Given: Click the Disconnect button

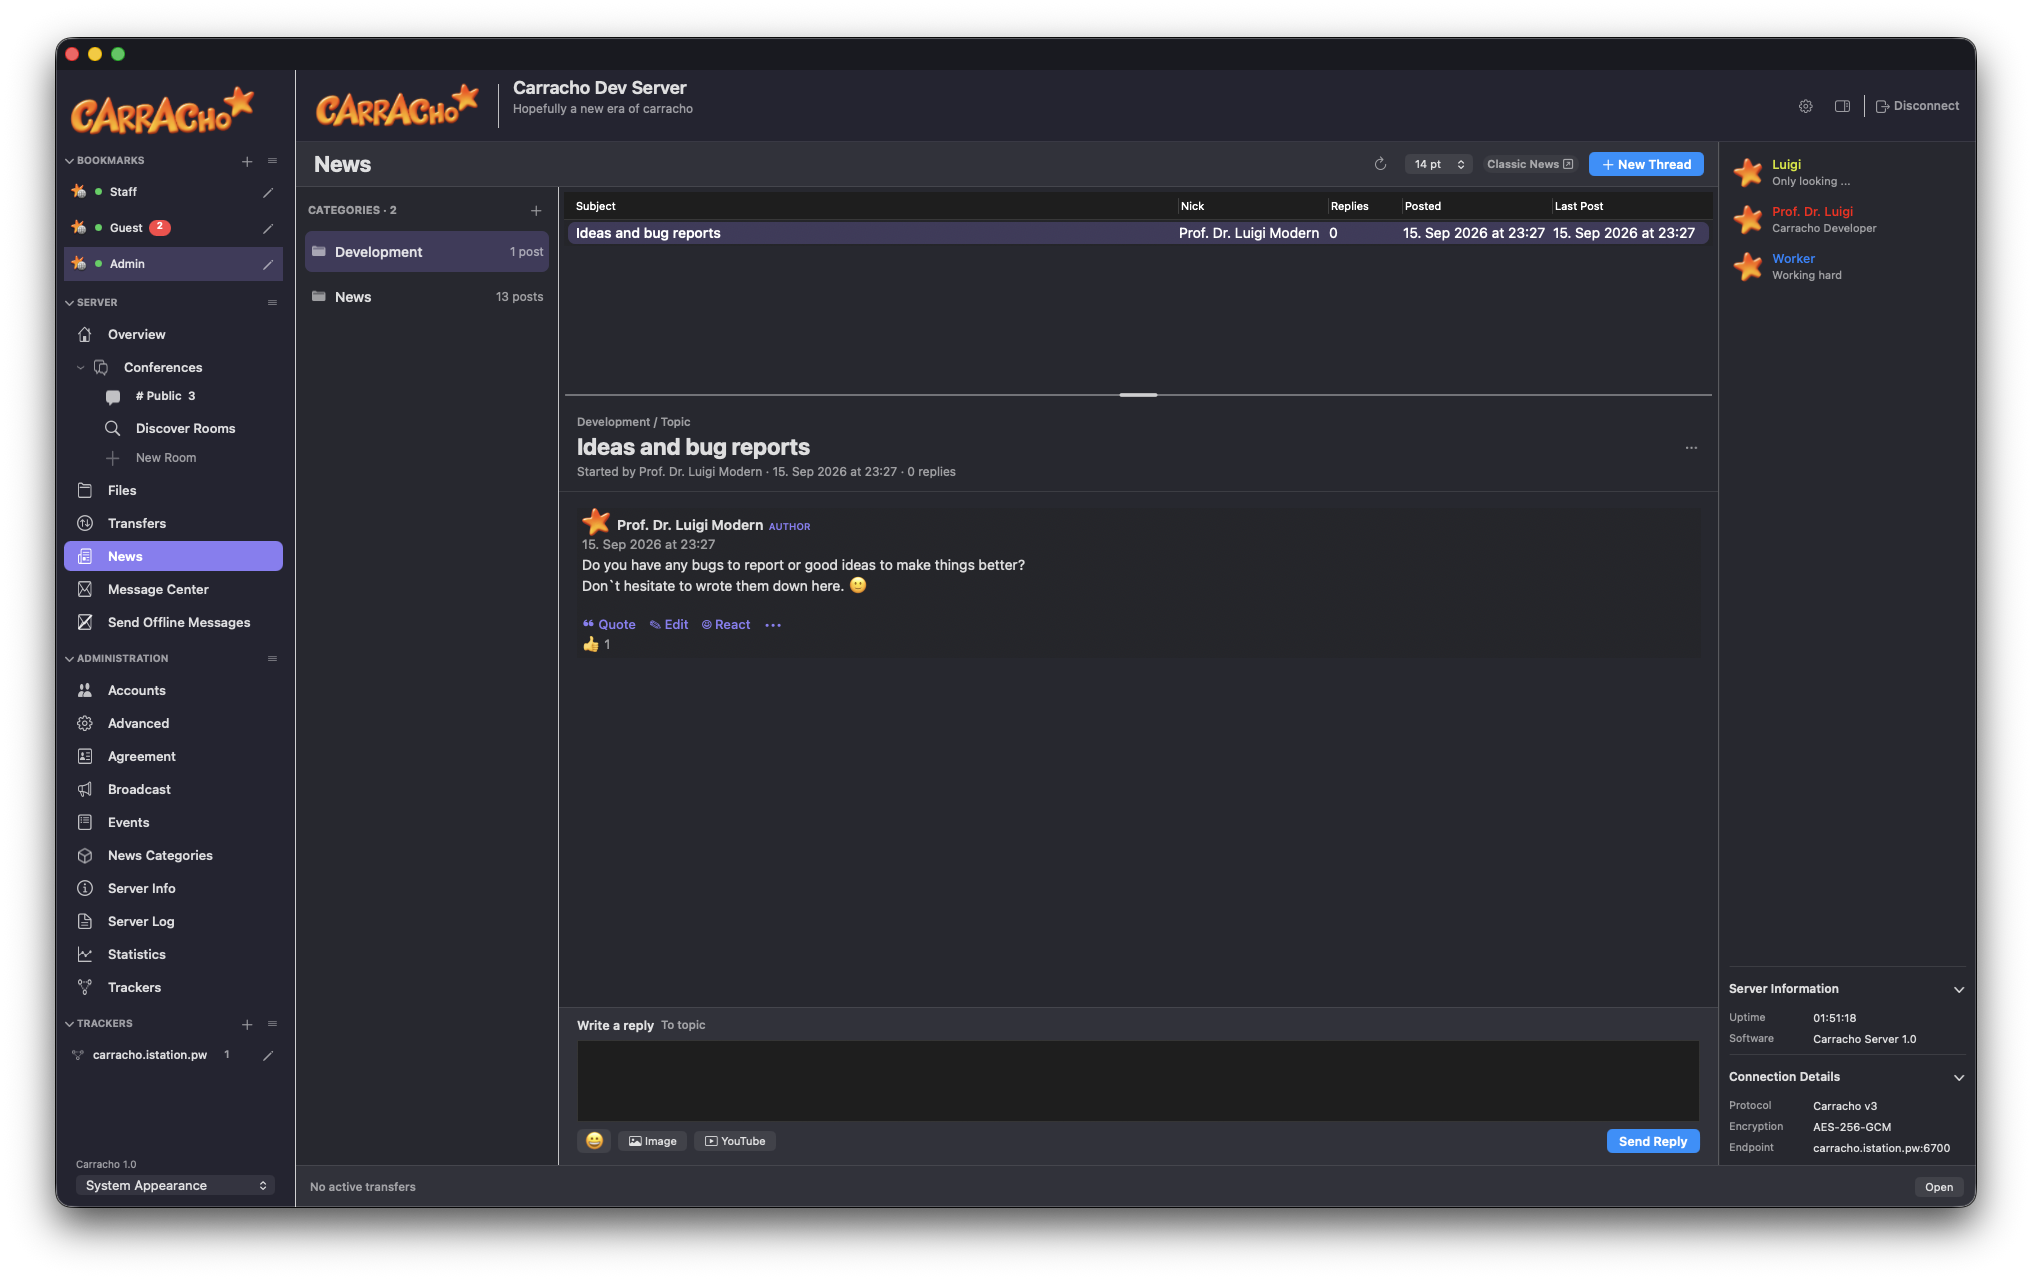Looking at the screenshot, I should tap(1917, 106).
